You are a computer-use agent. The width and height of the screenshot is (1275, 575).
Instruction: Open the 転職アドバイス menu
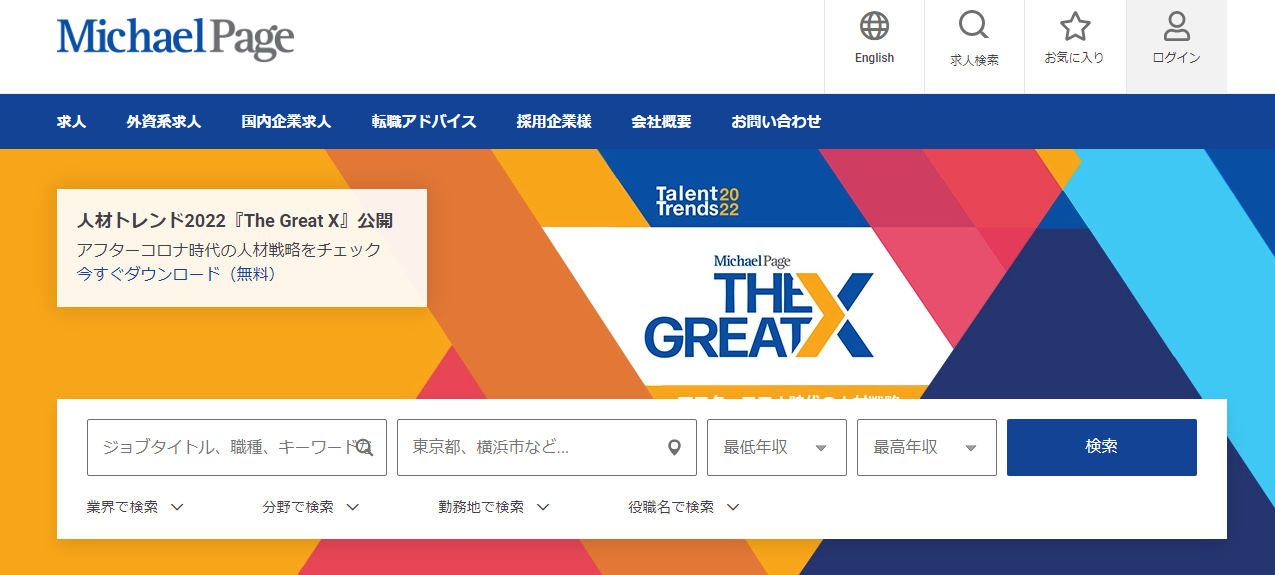424,122
